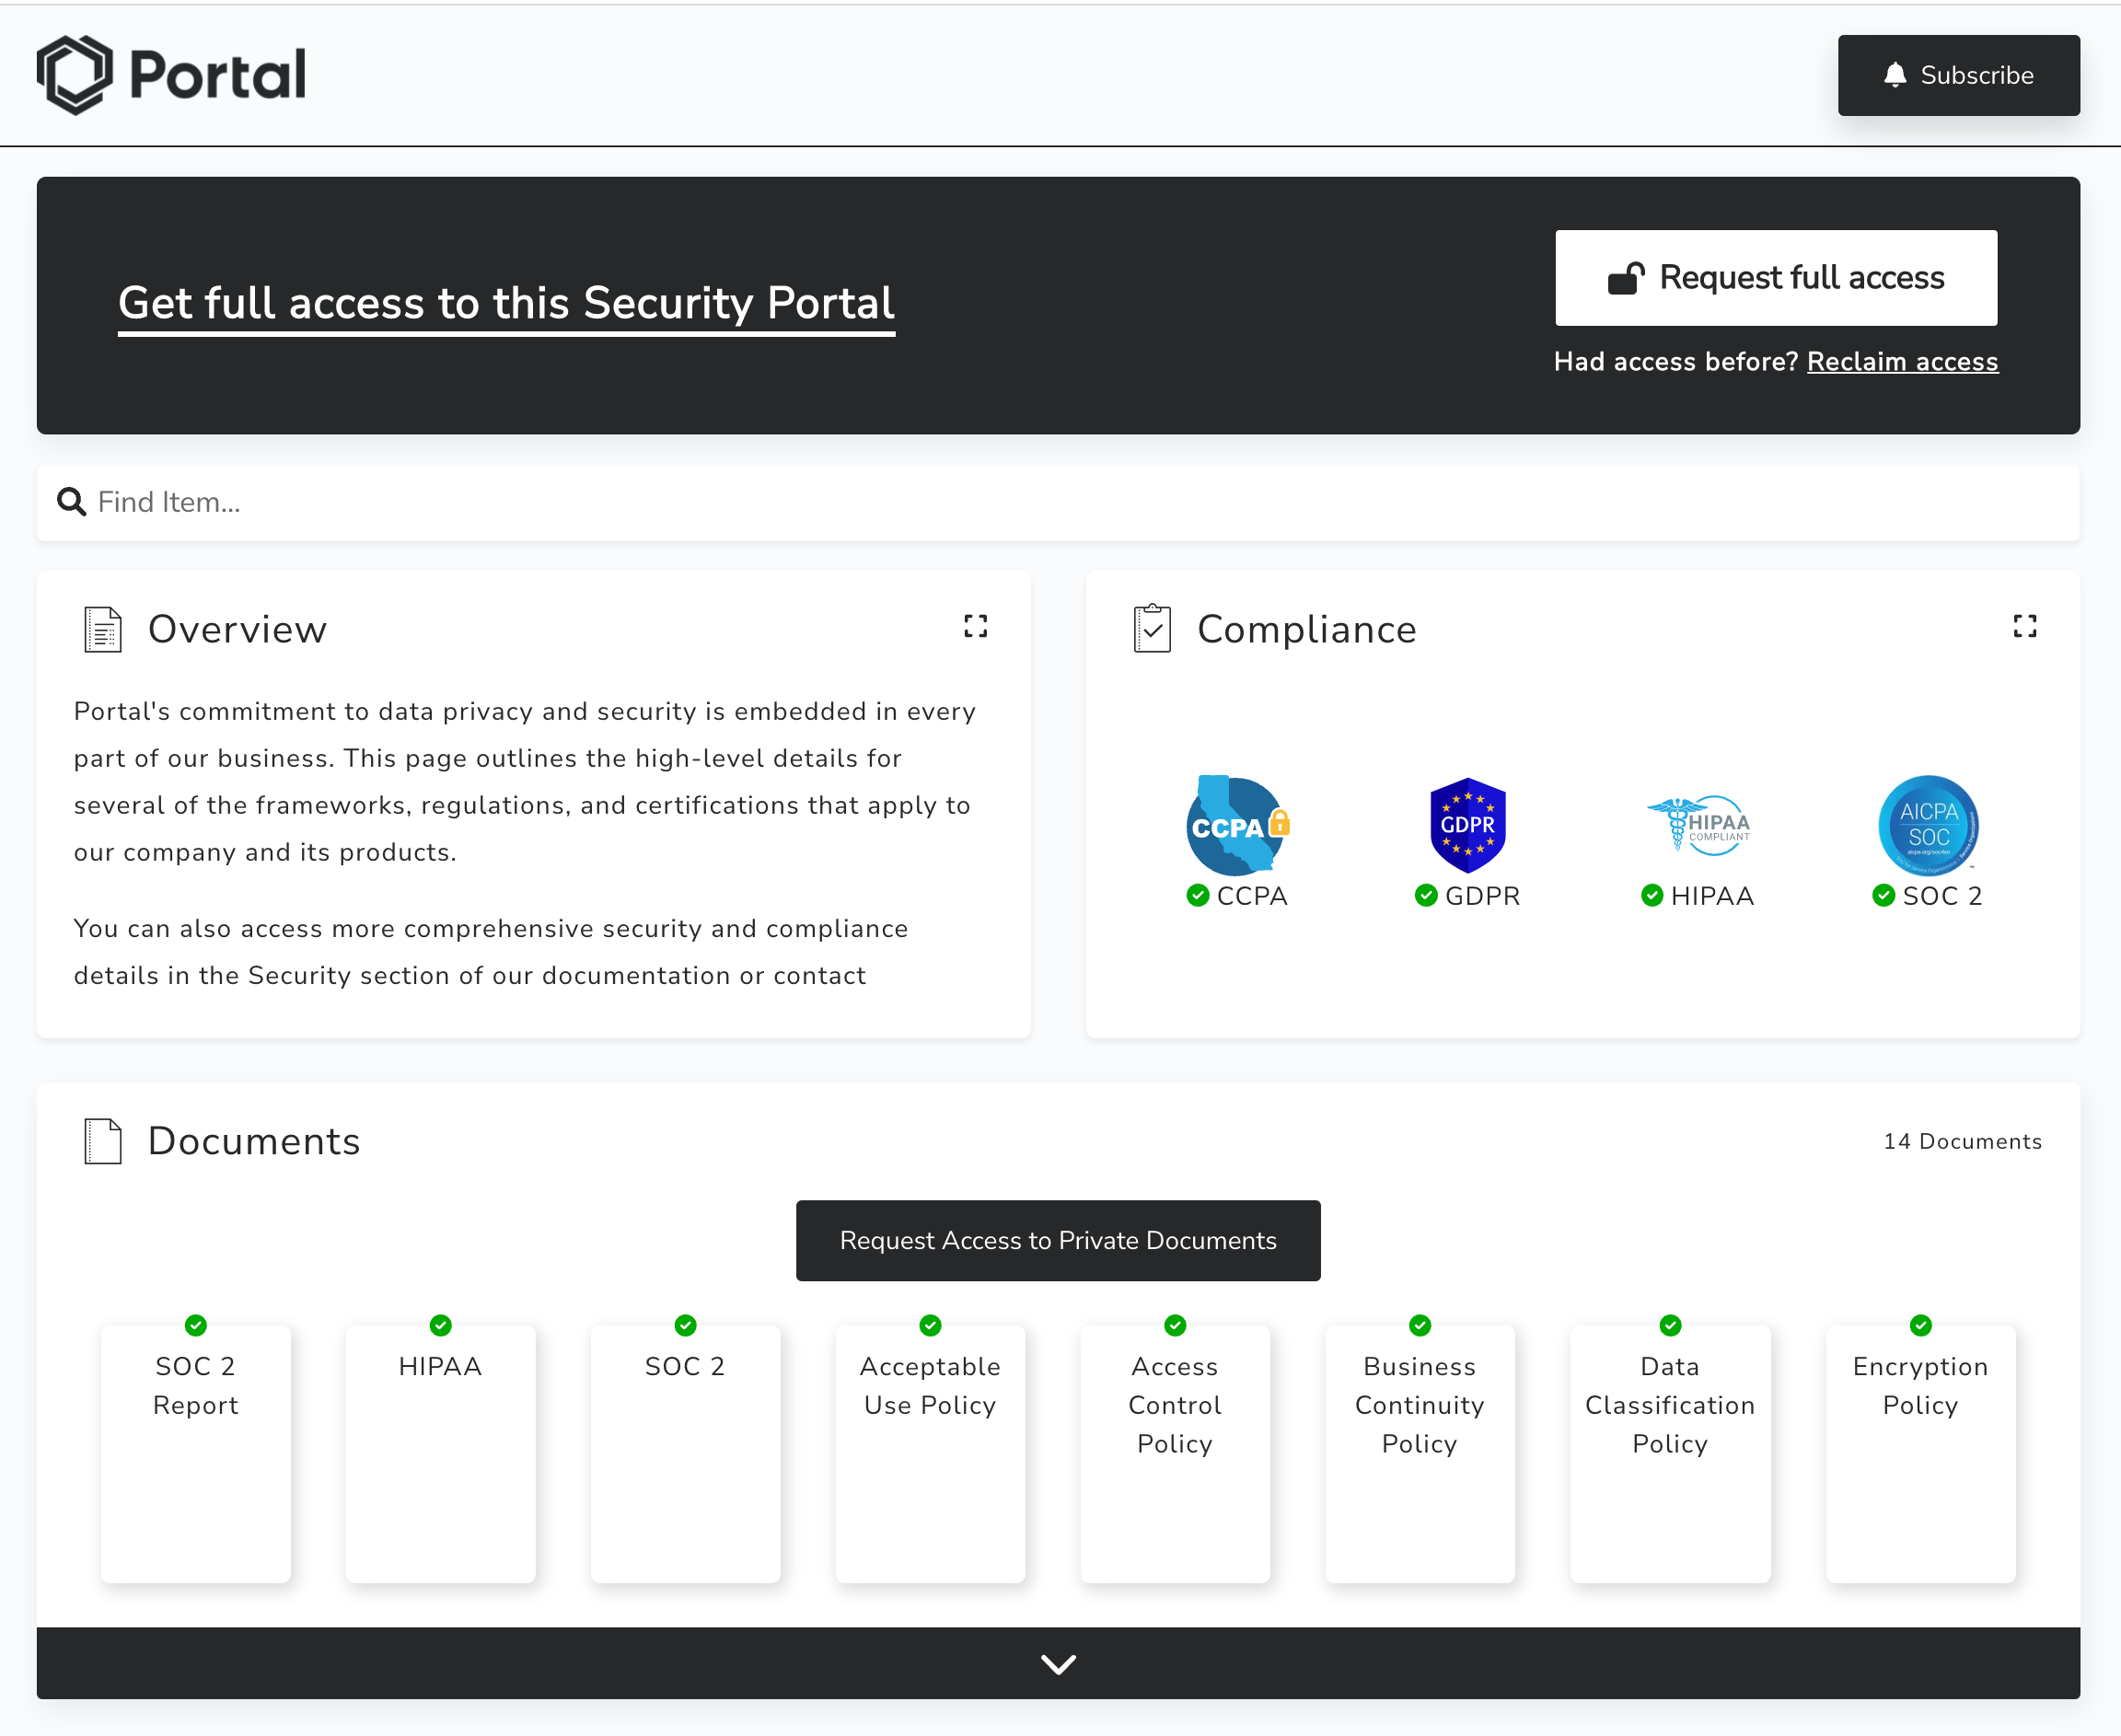The height and width of the screenshot is (1736, 2121).
Task: Follow the Reclaim access link
Action: [1902, 362]
